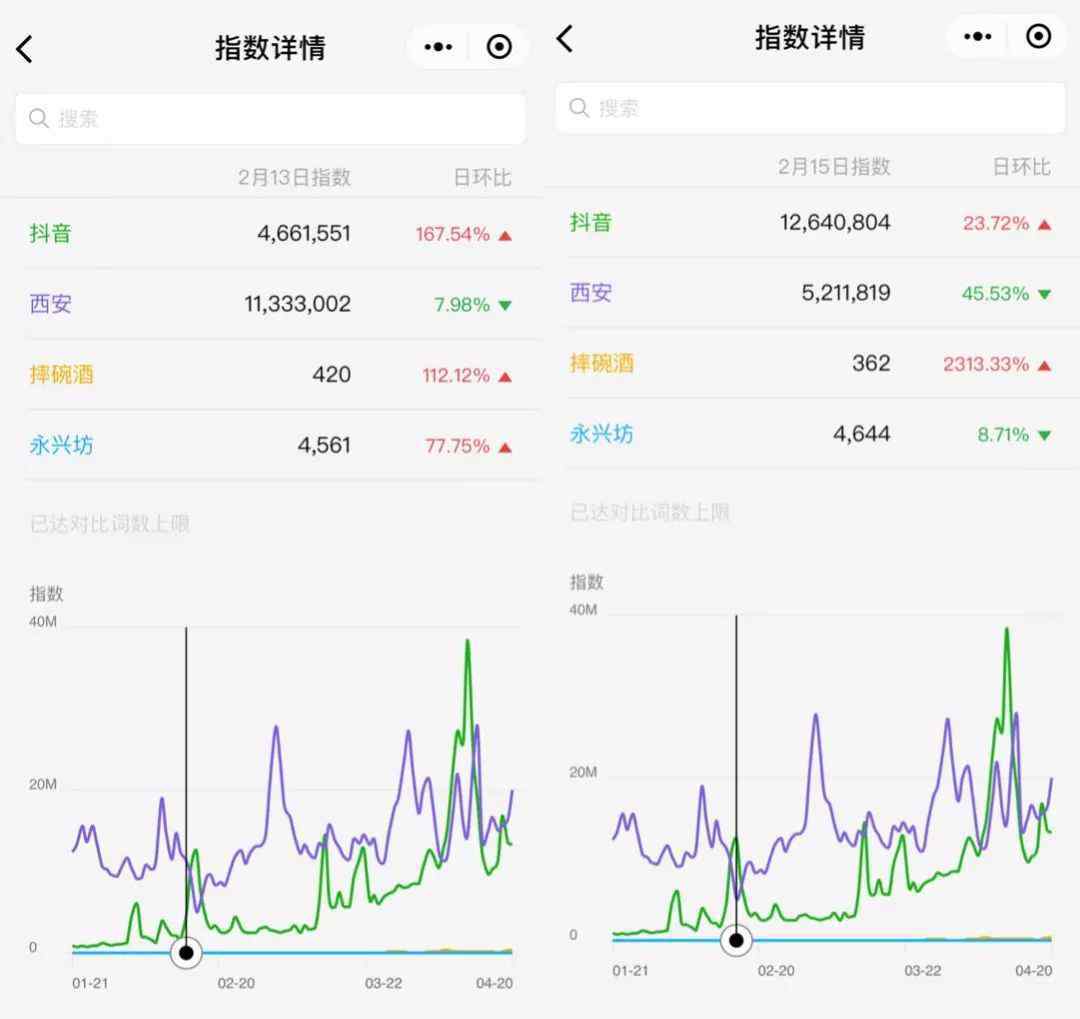
Task: Select 摔碗酒 keyword in 2月15日 panel
Action: pos(601,363)
